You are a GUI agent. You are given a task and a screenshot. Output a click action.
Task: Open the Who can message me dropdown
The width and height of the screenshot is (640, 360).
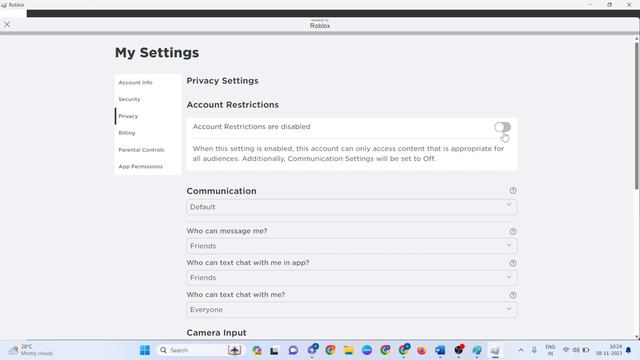pyautogui.click(x=351, y=246)
